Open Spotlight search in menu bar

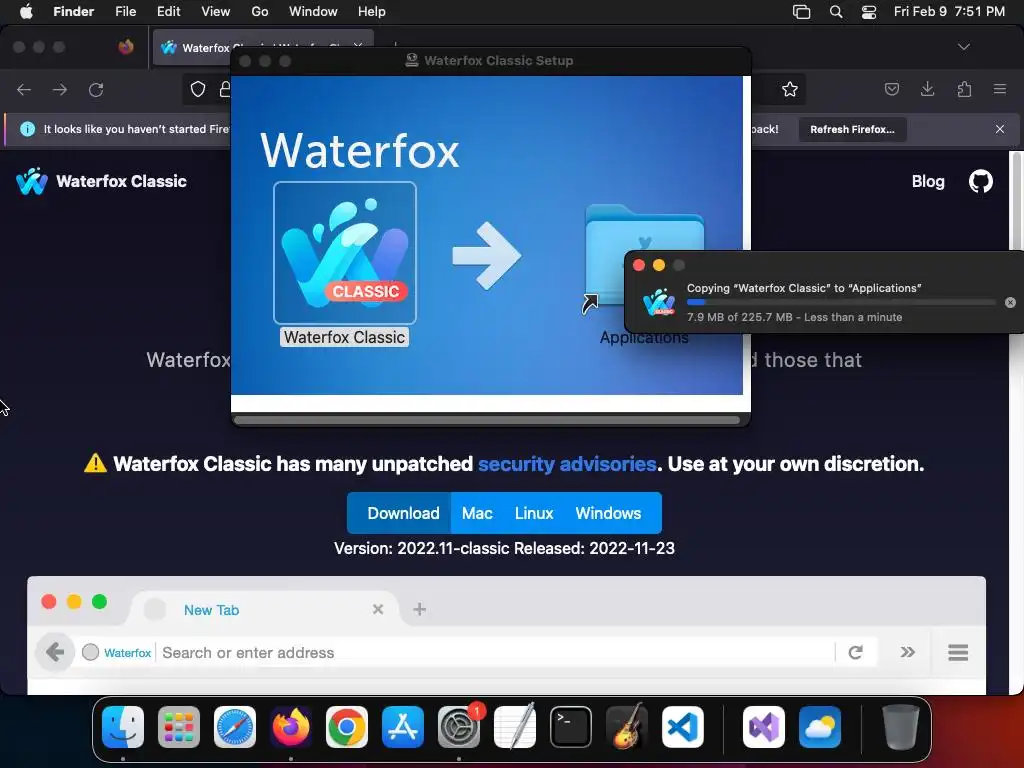tap(836, 12)
